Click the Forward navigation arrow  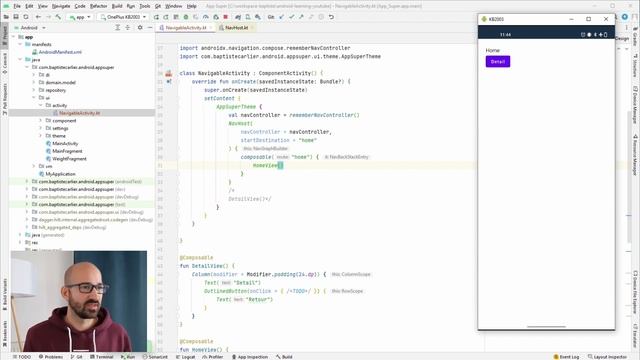pyautogui.click(x=48, y=17)
